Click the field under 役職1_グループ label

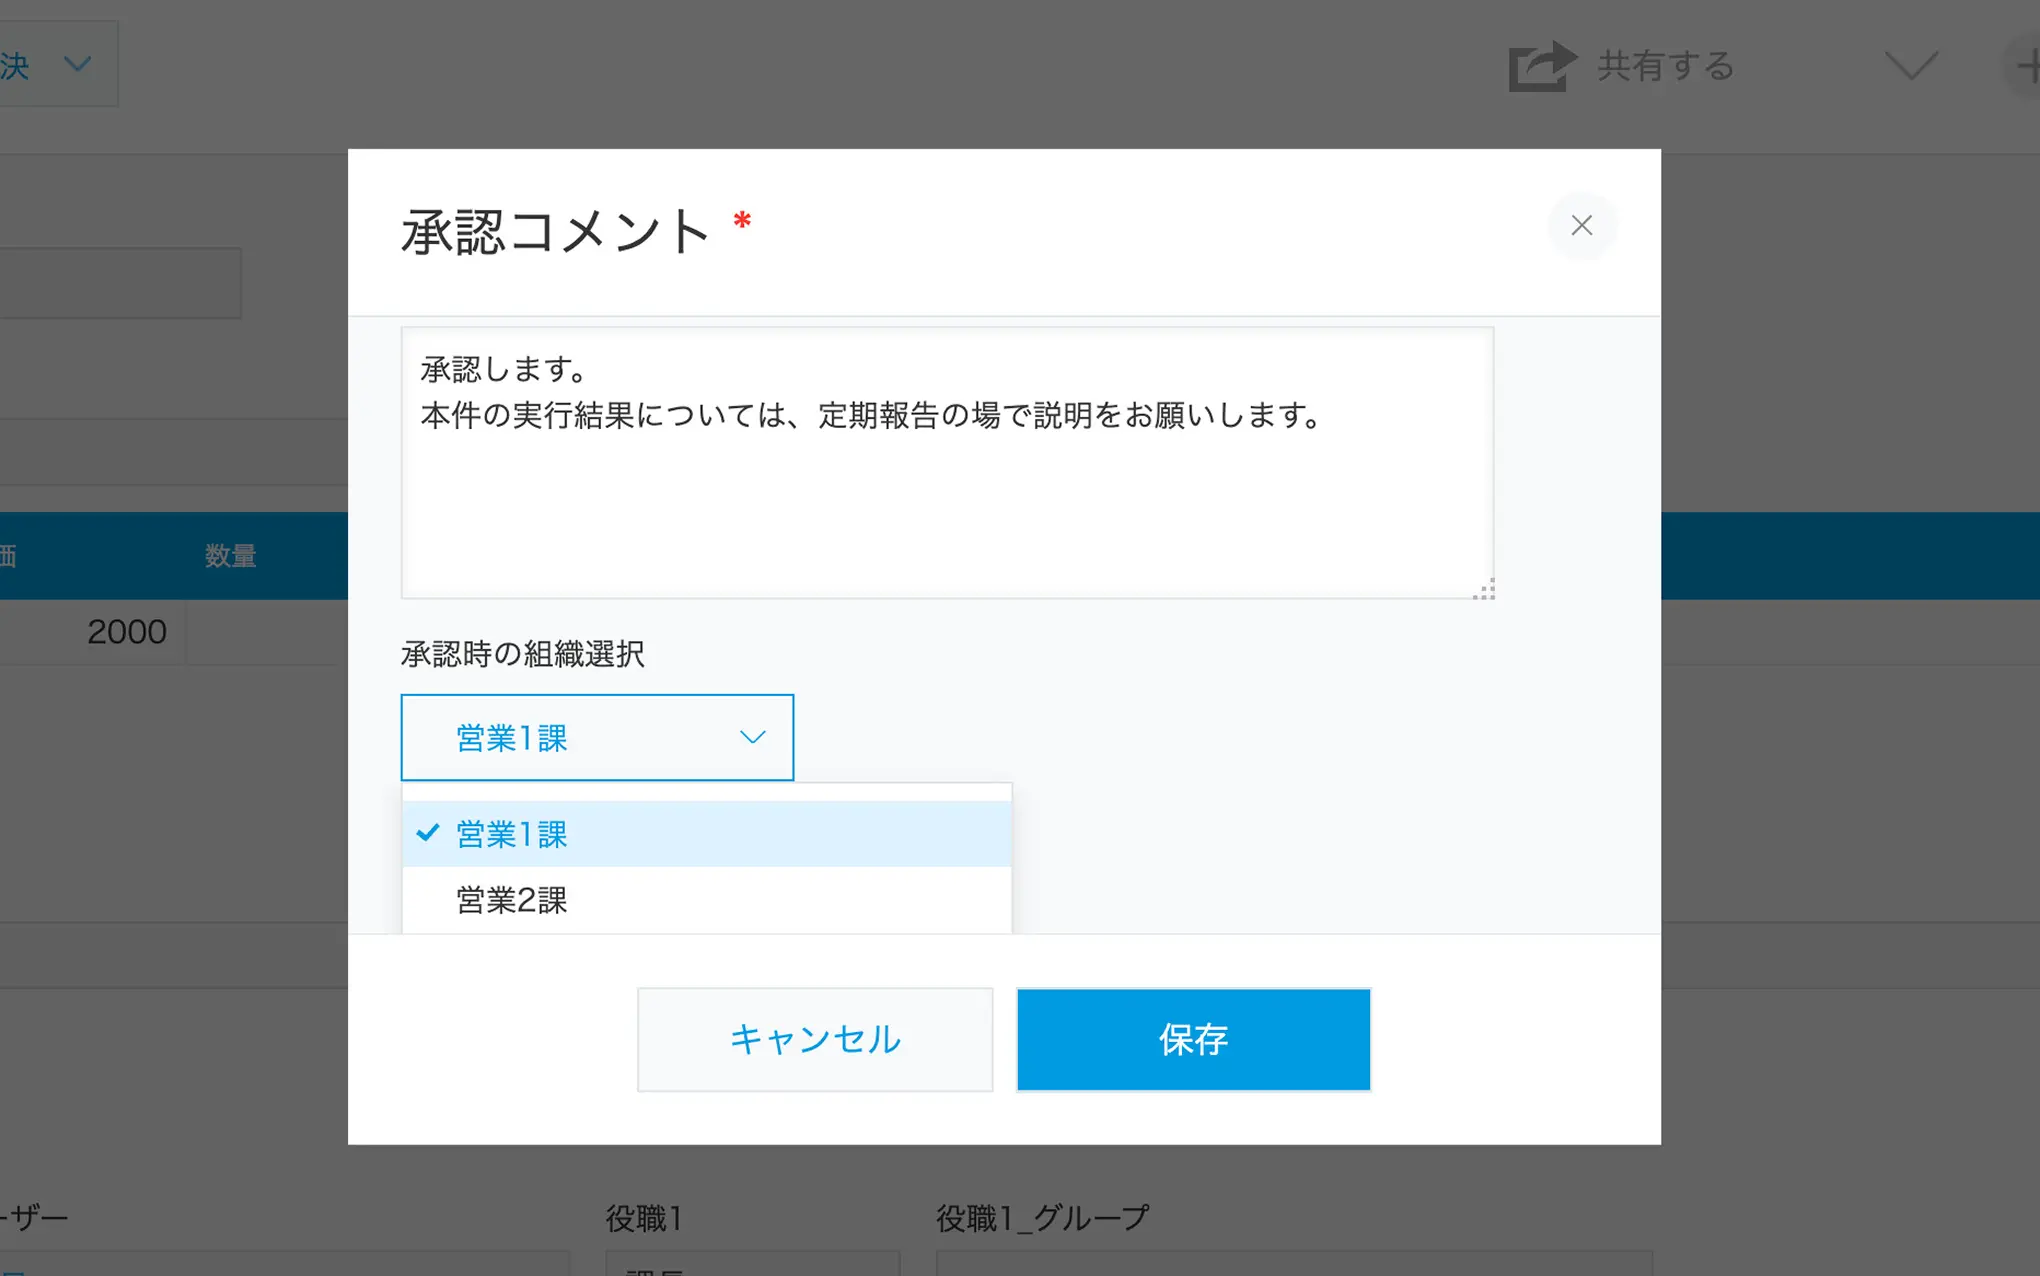click(x=1293, y=1264)
